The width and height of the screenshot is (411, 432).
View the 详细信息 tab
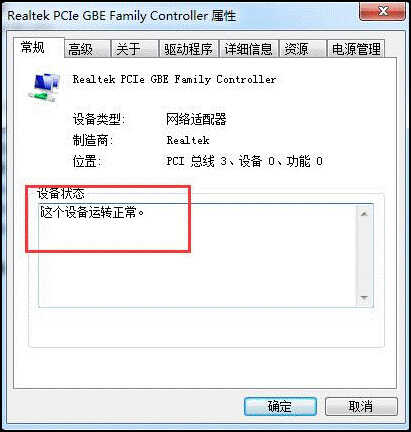(249, 49)
